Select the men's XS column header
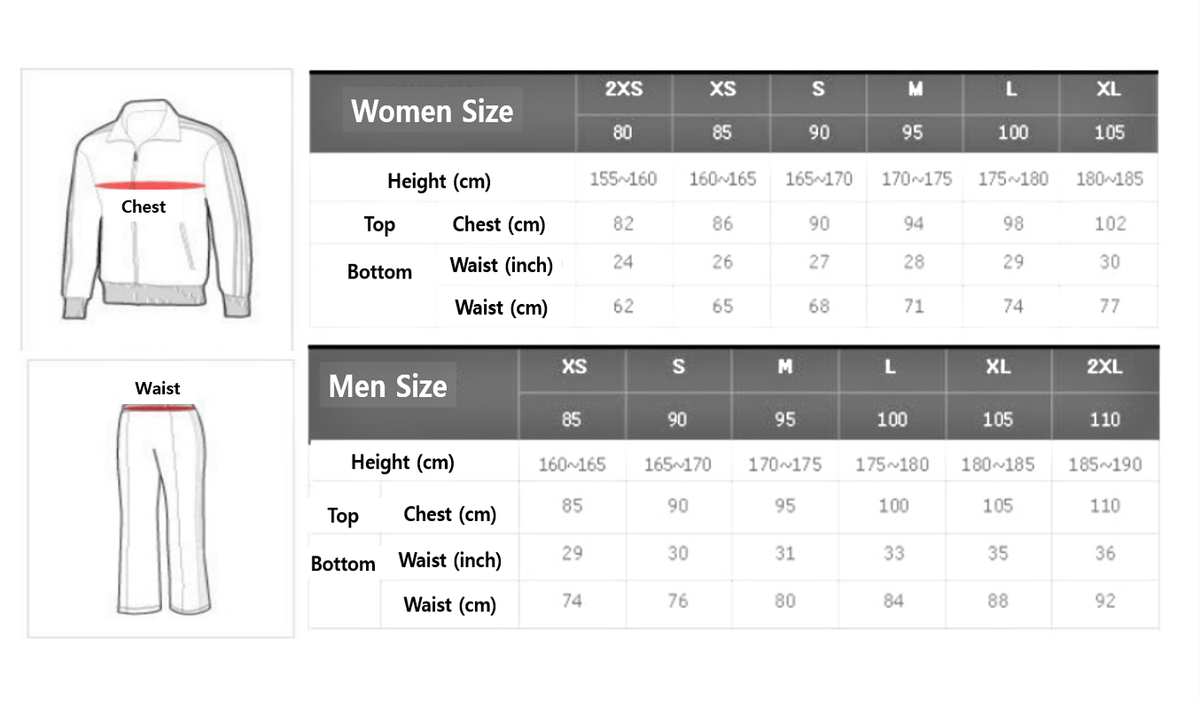 [573, 367]
